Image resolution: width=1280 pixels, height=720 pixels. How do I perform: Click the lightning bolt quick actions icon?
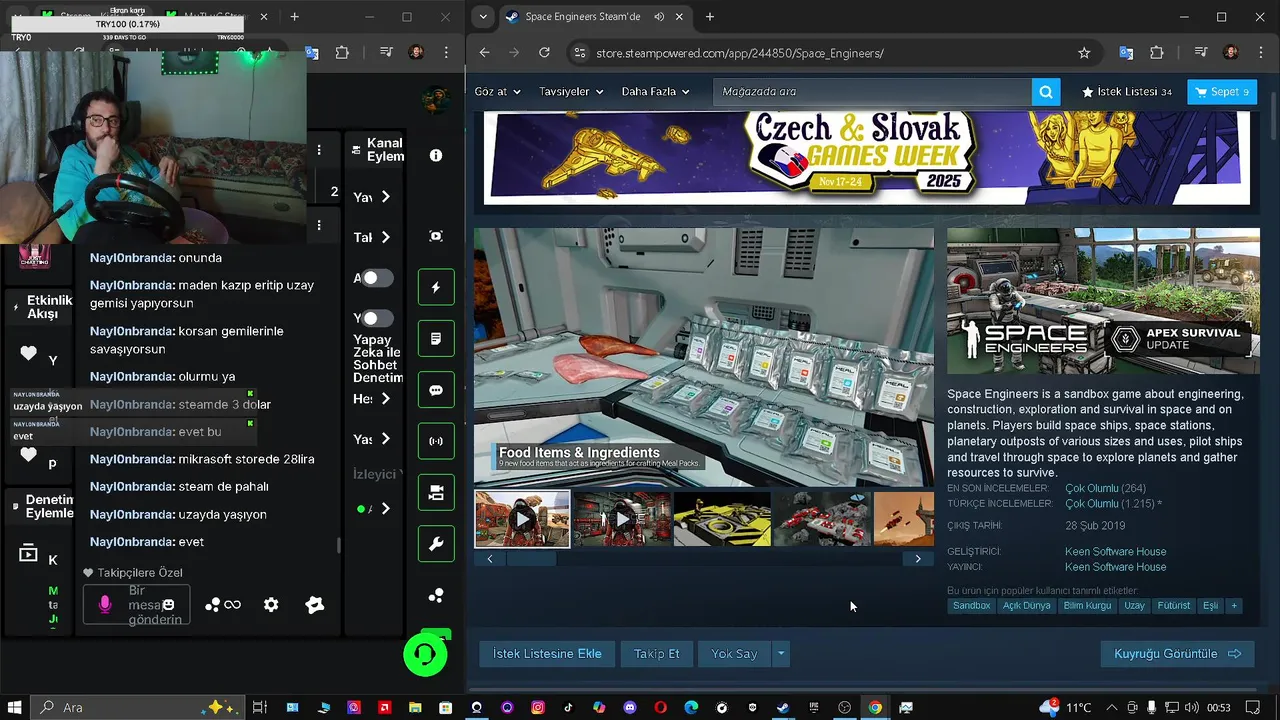(x=436, y=287)
